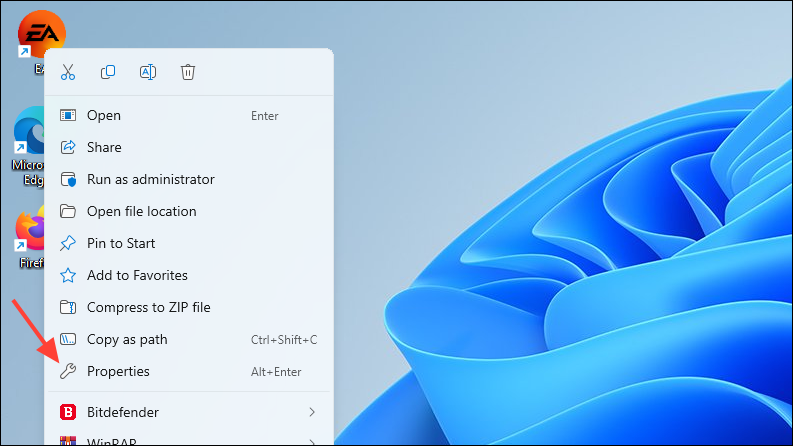The image size is (793, 446).
Task: Select Run as administrator
Action: coord(189,179)
